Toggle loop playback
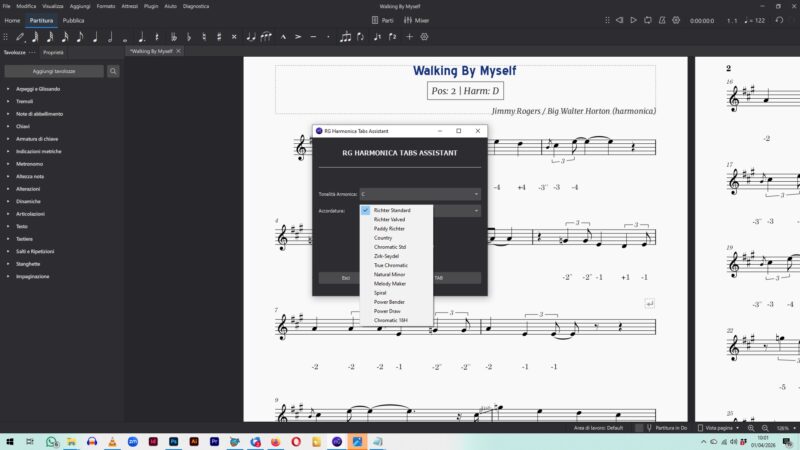800x450 pixels. pyautogui.click(x=647, y=20)
